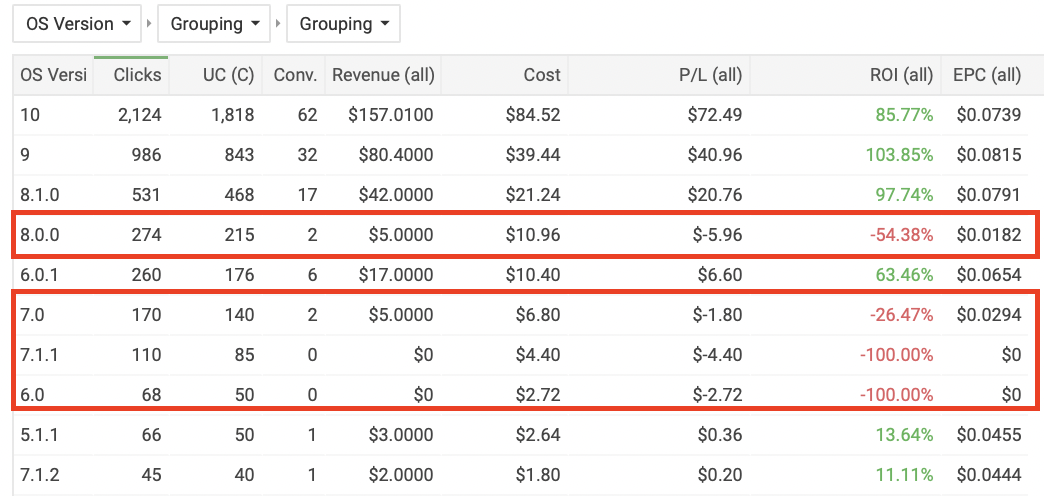Sort by the UC (C) column header
The image size is (1044, 496).
[216, 75]
